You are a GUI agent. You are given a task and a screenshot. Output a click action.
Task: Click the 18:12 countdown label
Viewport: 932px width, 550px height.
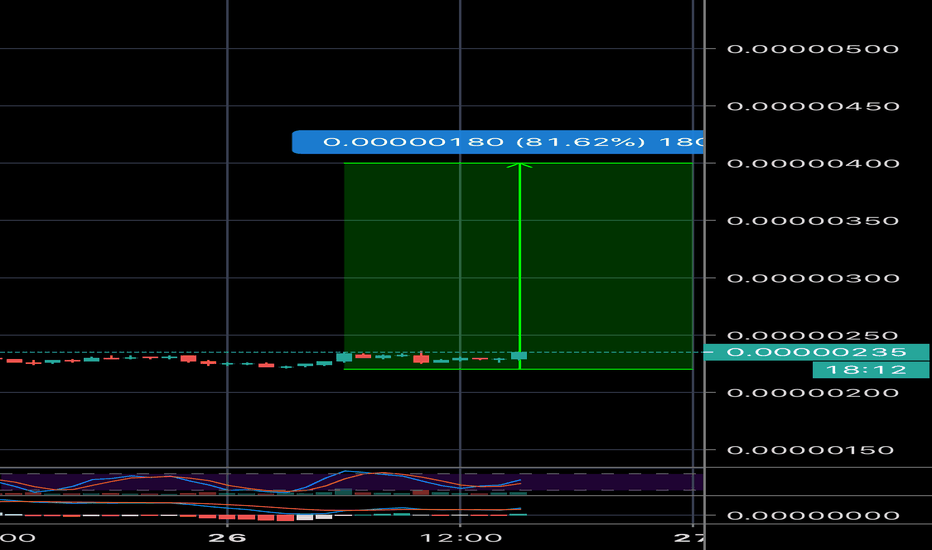(x=871, y=370)
